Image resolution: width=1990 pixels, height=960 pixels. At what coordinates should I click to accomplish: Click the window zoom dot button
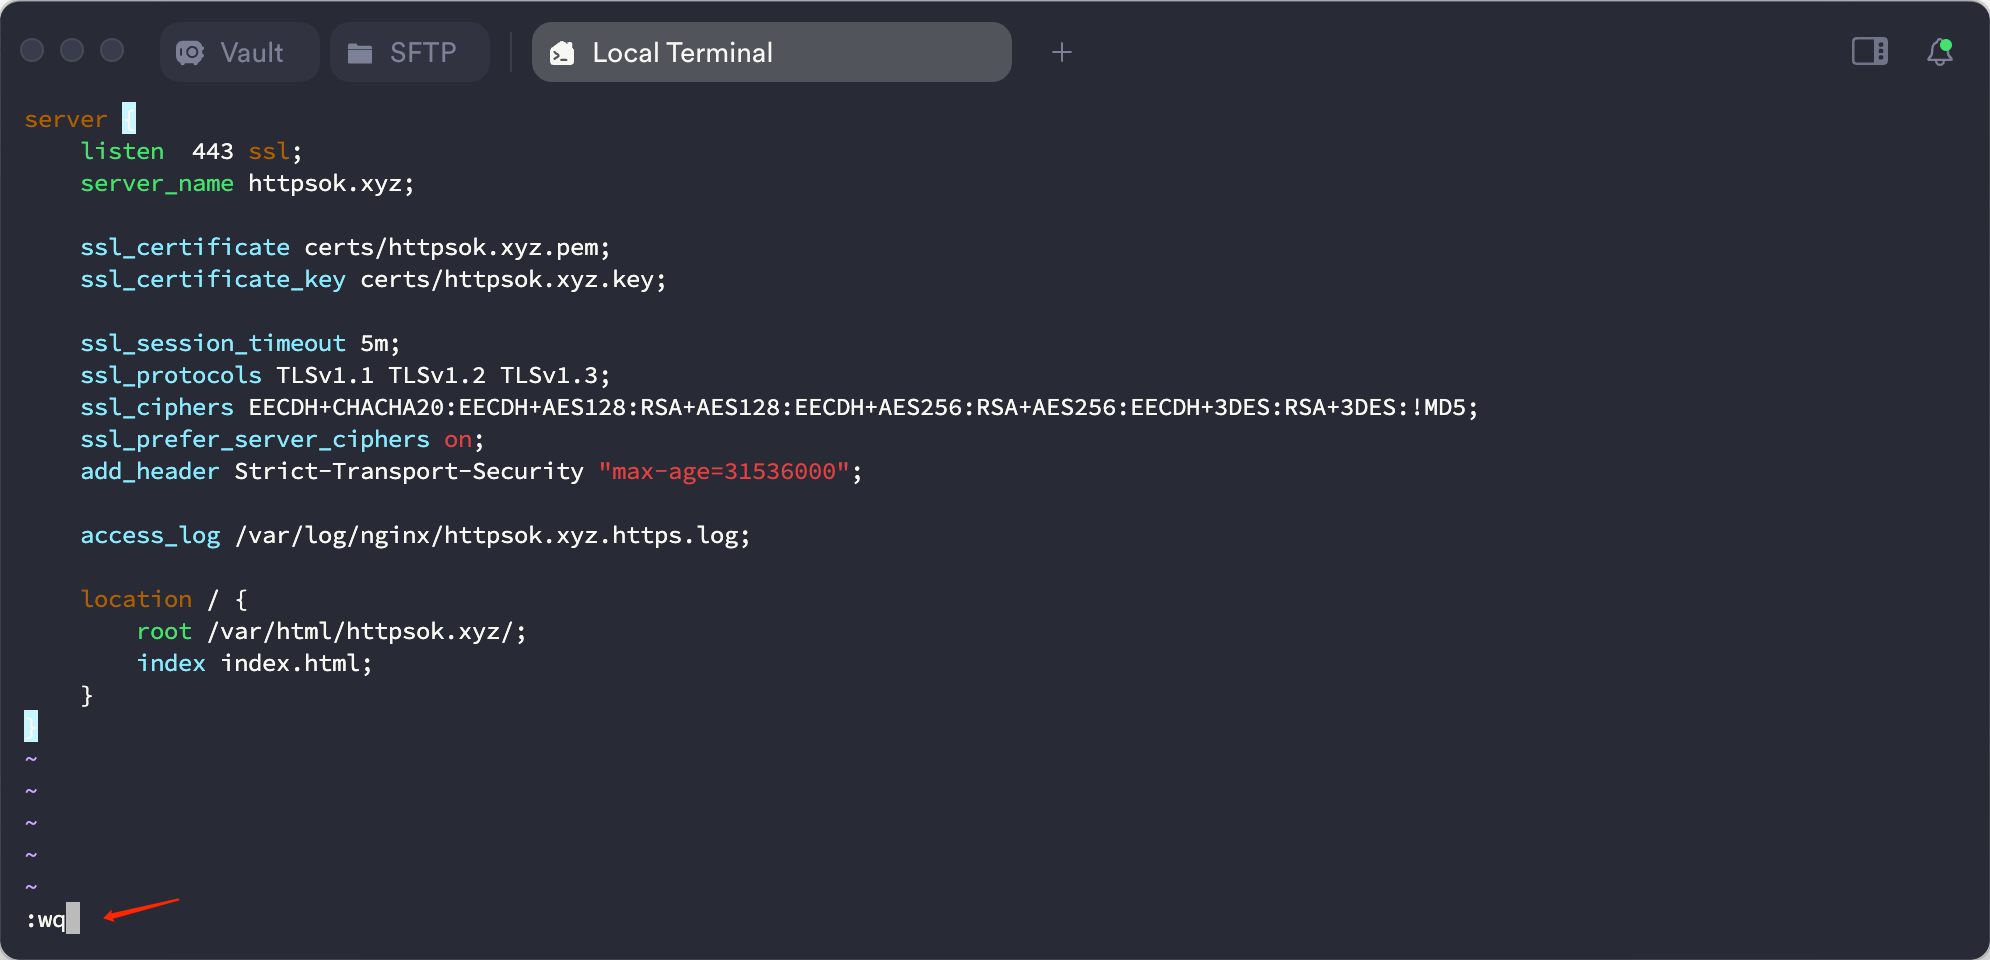click(x=112, y=50)
